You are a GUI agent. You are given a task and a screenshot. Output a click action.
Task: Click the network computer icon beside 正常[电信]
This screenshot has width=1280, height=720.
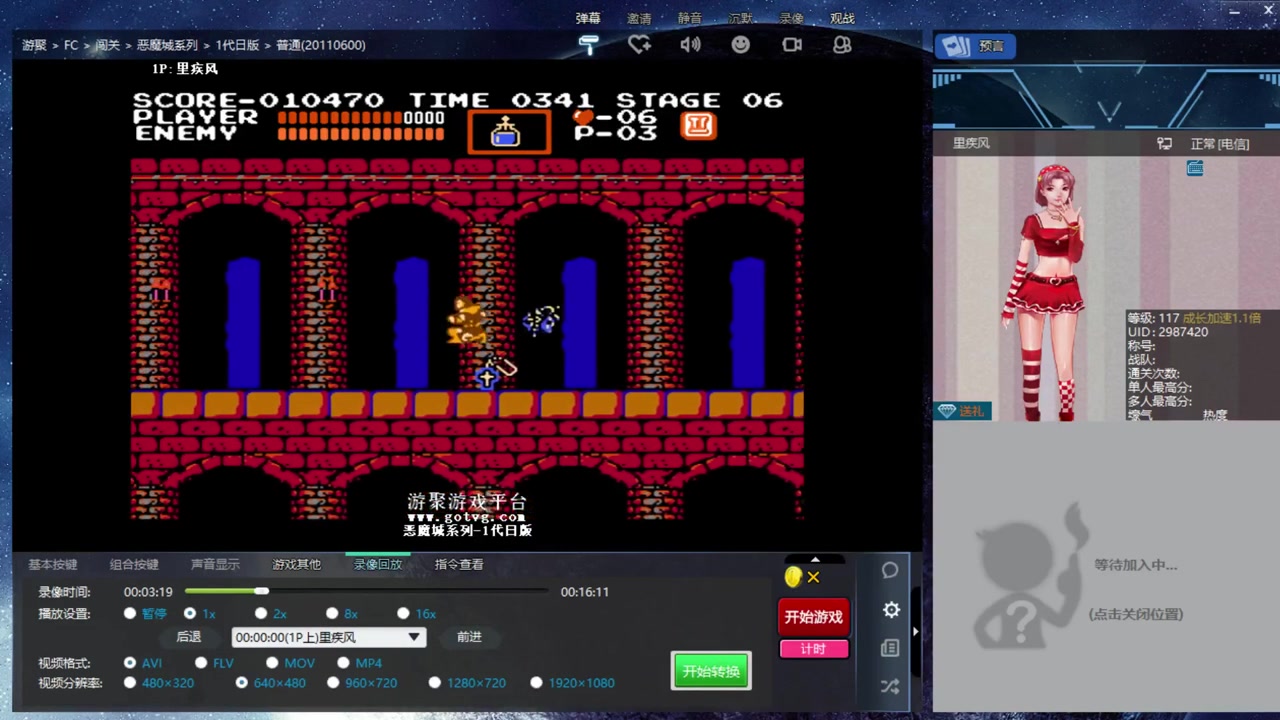click(x=1164, y=143)
